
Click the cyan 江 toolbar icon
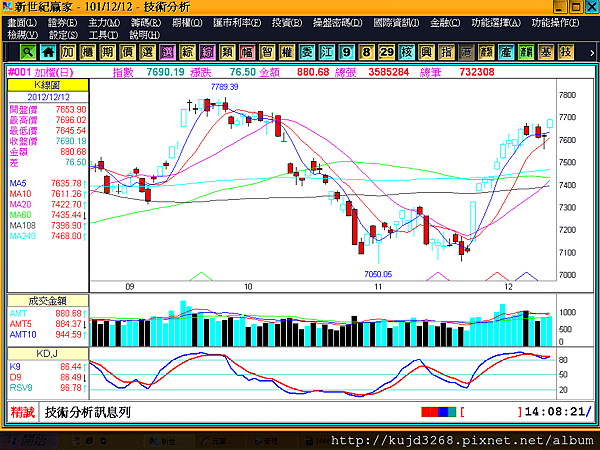(326, 52)
